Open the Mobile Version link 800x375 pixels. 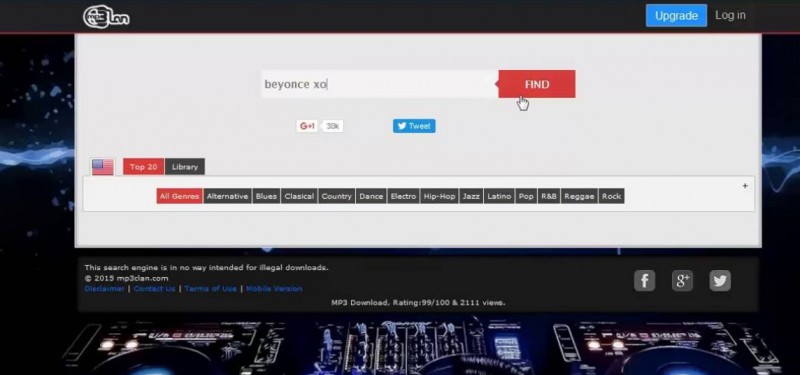pyautogui.click(x=274, y=289)
